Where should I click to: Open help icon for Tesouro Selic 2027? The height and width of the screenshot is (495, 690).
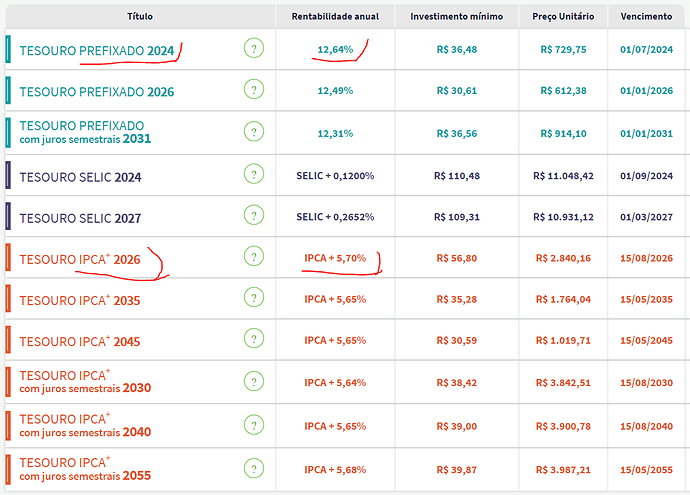coord(254,215)
